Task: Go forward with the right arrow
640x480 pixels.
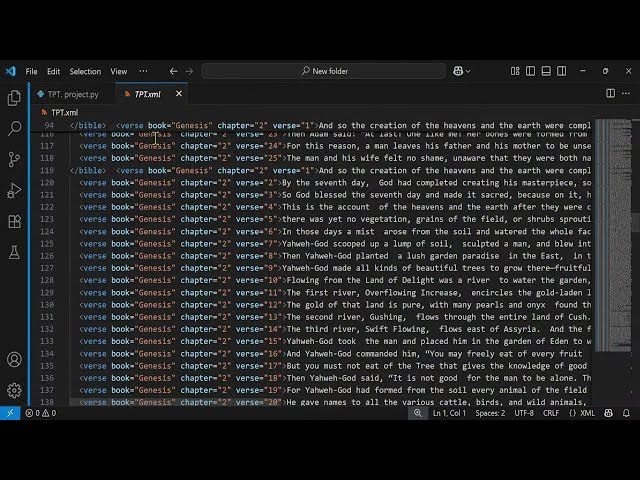Action: click(x=189, y=71)
